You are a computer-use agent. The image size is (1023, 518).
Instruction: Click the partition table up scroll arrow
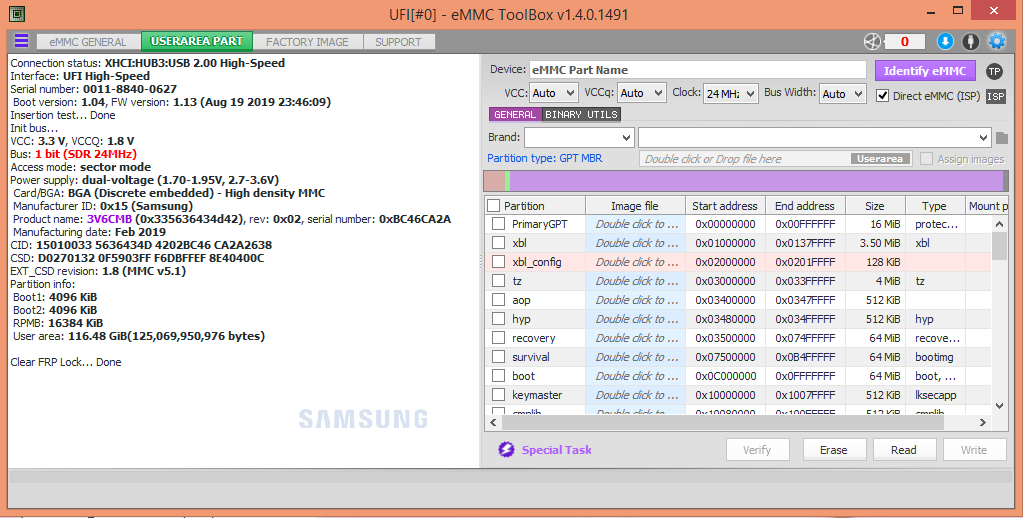[999, 224]
